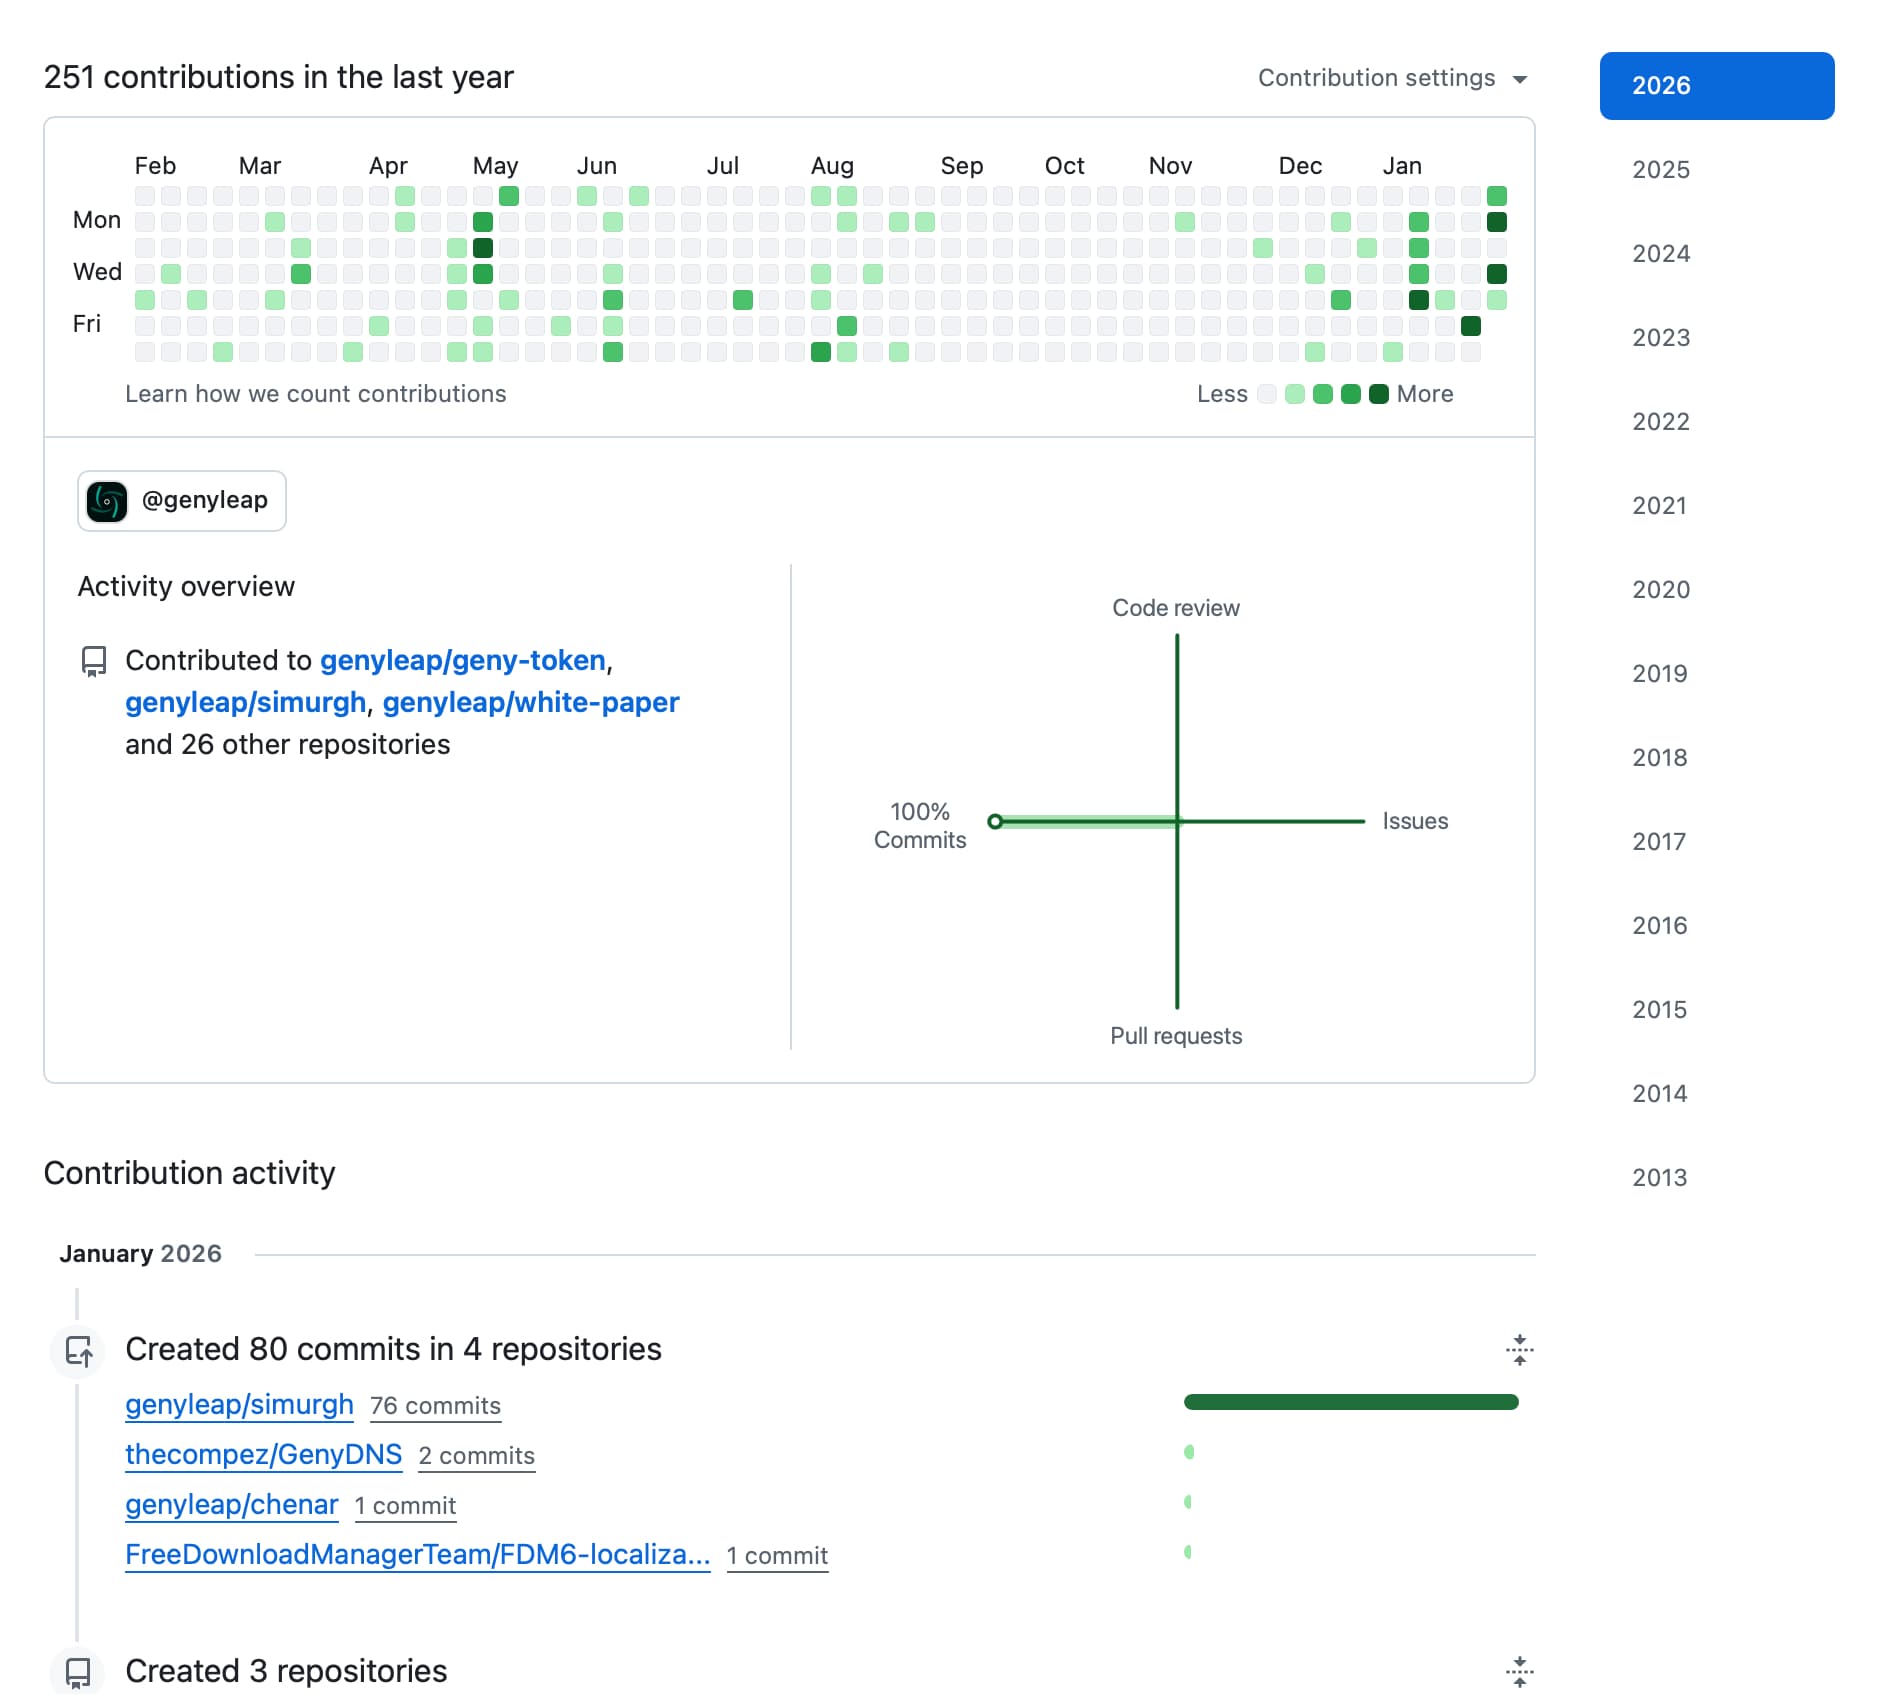The width and height of the screenshot is (1884, 1694).
Task: Click the darkest green legend swatch
Action: pyautogui.click(x=1378, y=394)
